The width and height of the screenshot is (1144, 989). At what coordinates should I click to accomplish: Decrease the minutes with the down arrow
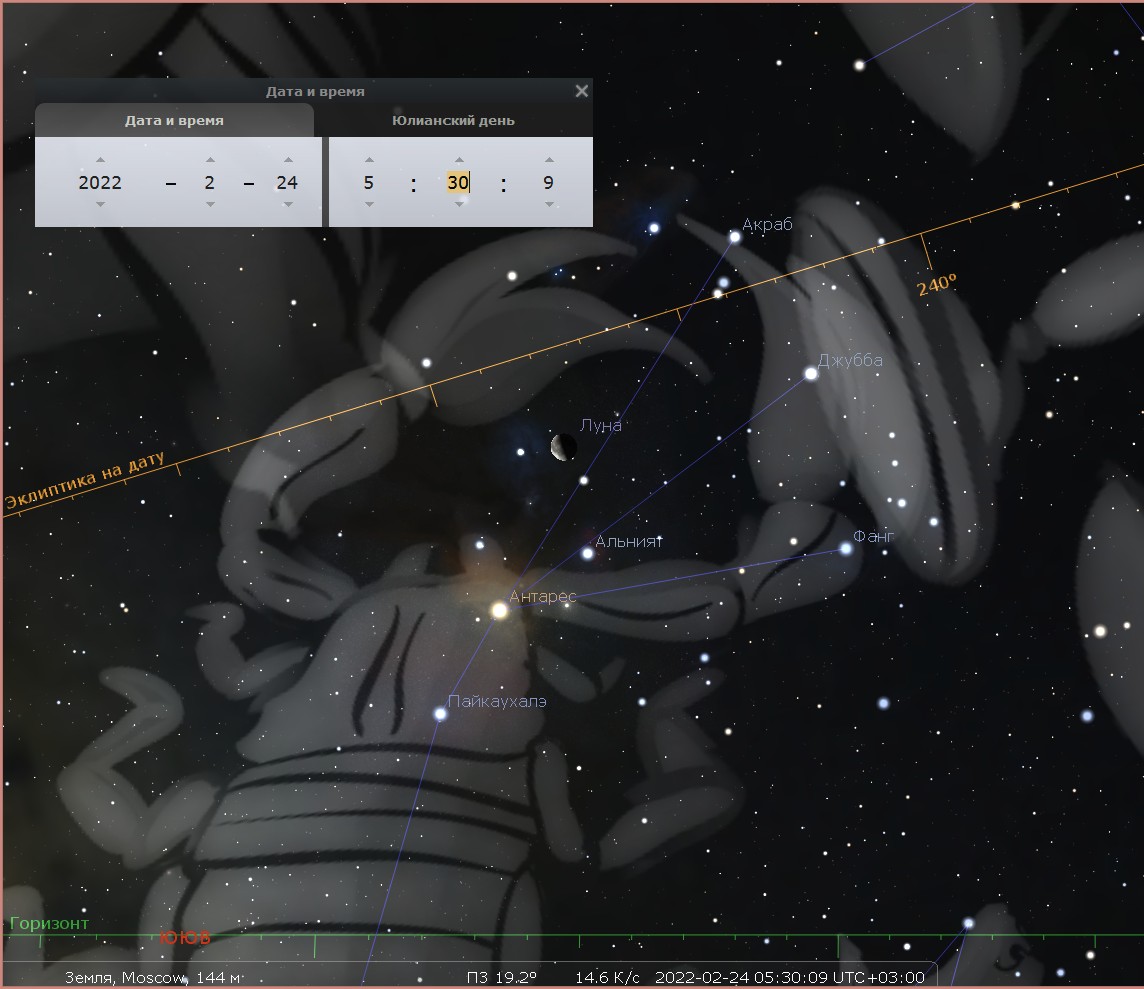click(x=459, y=204)
